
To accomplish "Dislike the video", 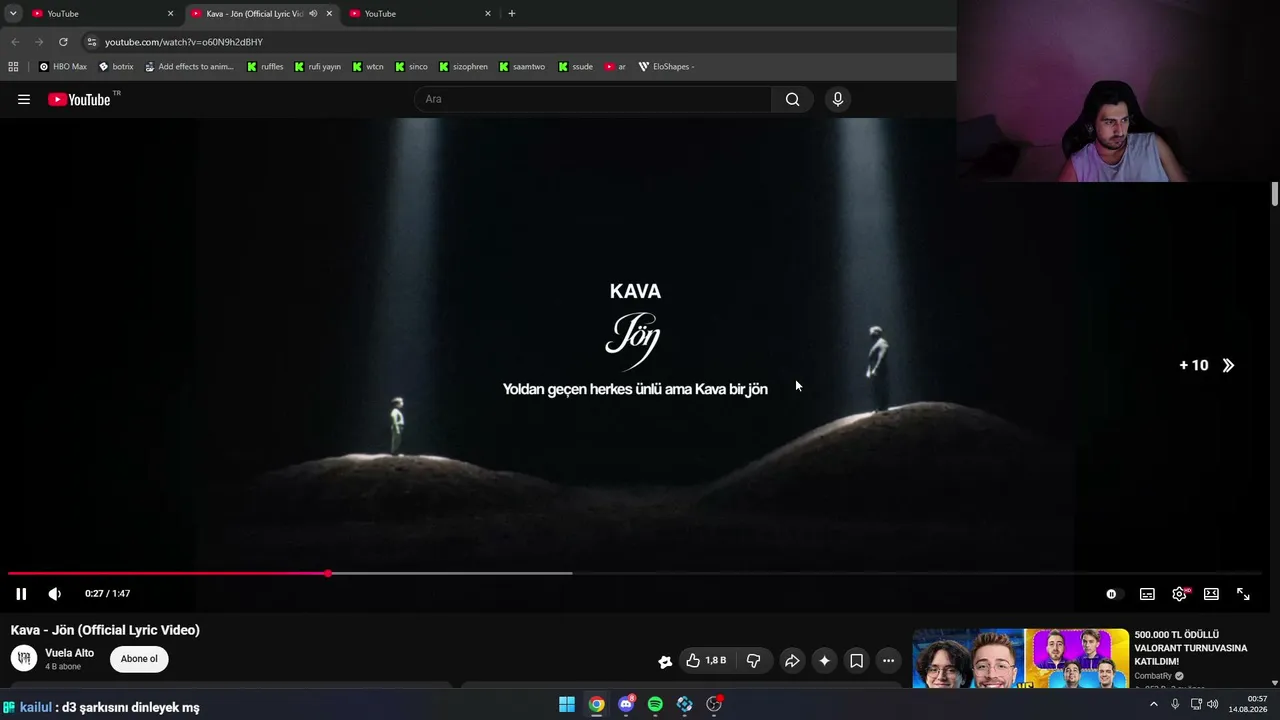I will (x=754, y=660).
